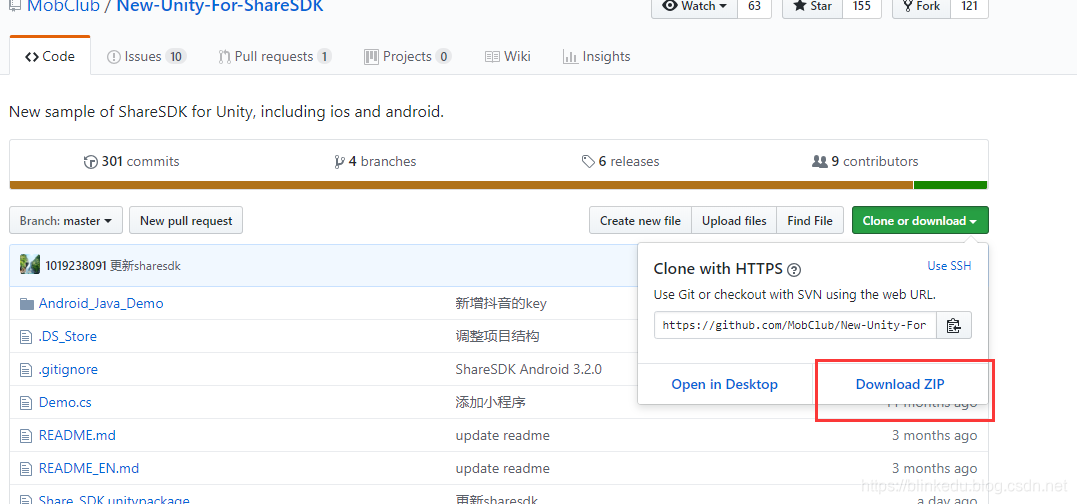This screenshot has height=504, width=1077.
Task: Open the README.md update readme commit
Action: [x=502, y=435]
